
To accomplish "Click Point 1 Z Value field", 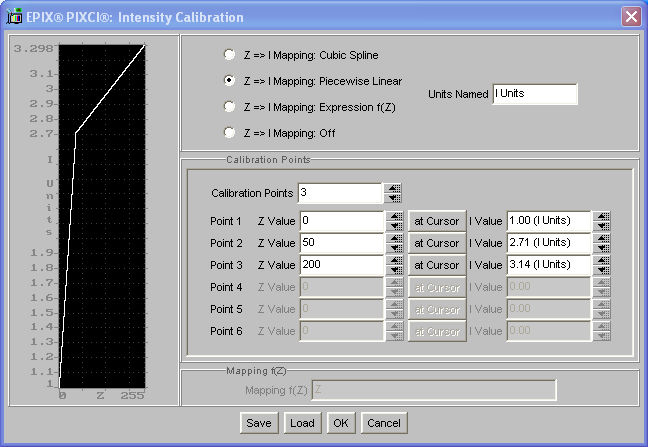I will 342,221.
